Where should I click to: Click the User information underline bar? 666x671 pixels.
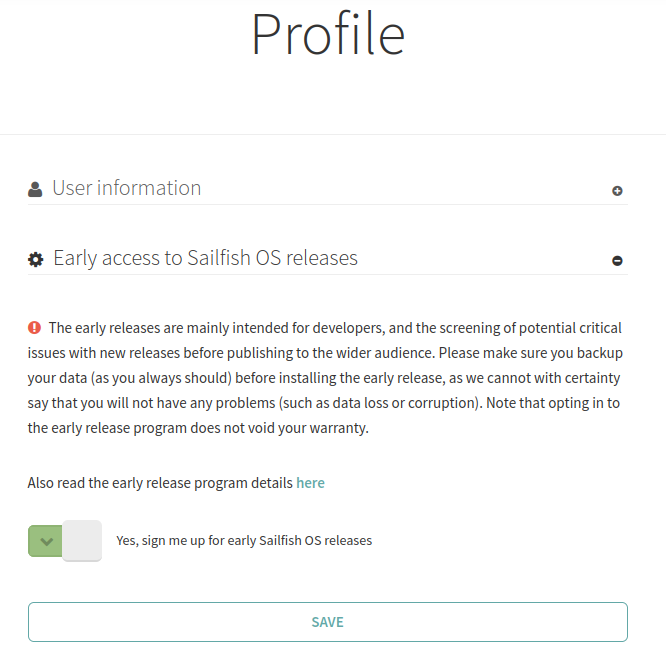pos(327,204)
